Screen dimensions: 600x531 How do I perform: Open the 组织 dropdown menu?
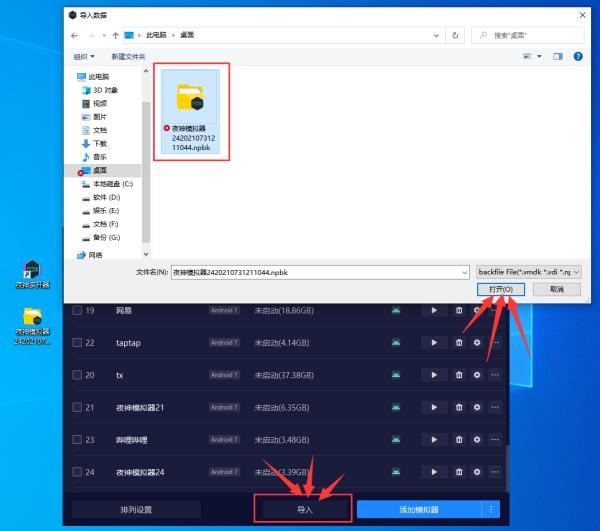click(84, 57)
